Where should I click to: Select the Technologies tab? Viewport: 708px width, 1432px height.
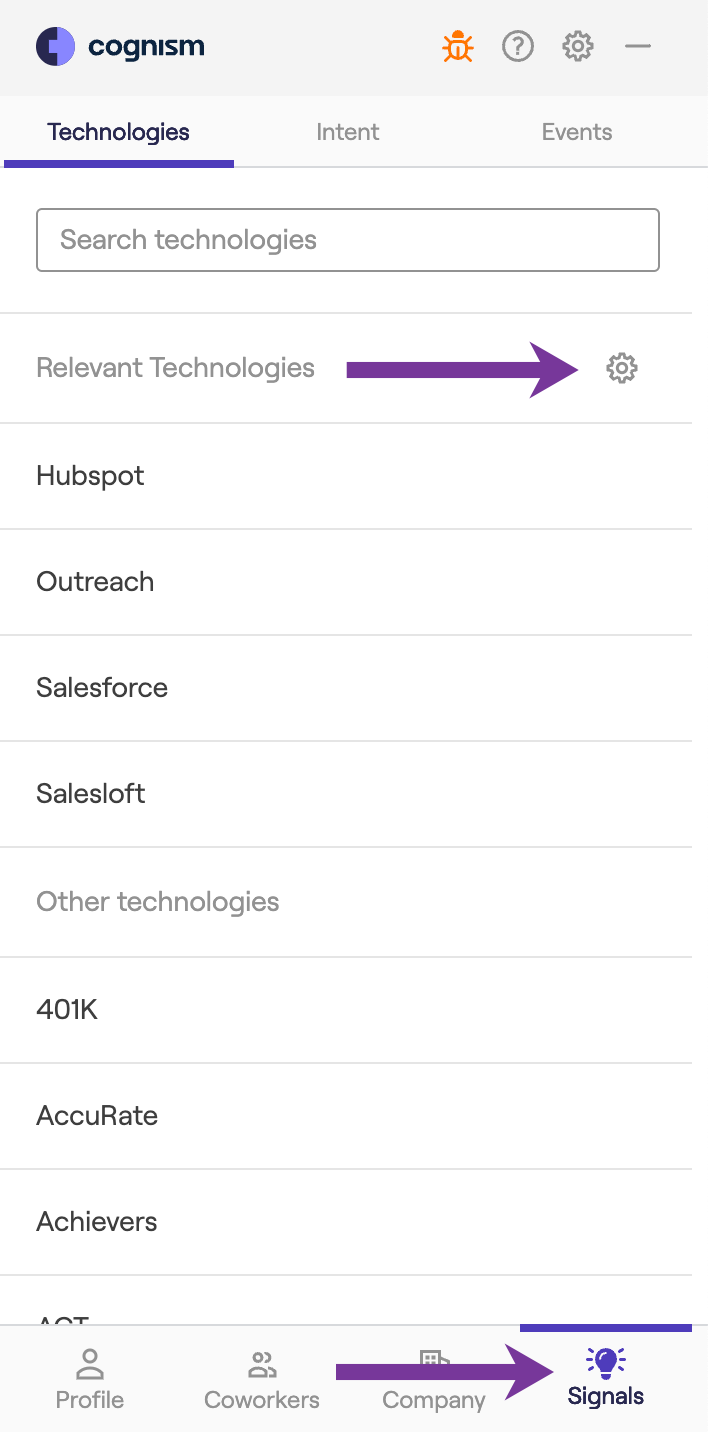click(118, 132)
